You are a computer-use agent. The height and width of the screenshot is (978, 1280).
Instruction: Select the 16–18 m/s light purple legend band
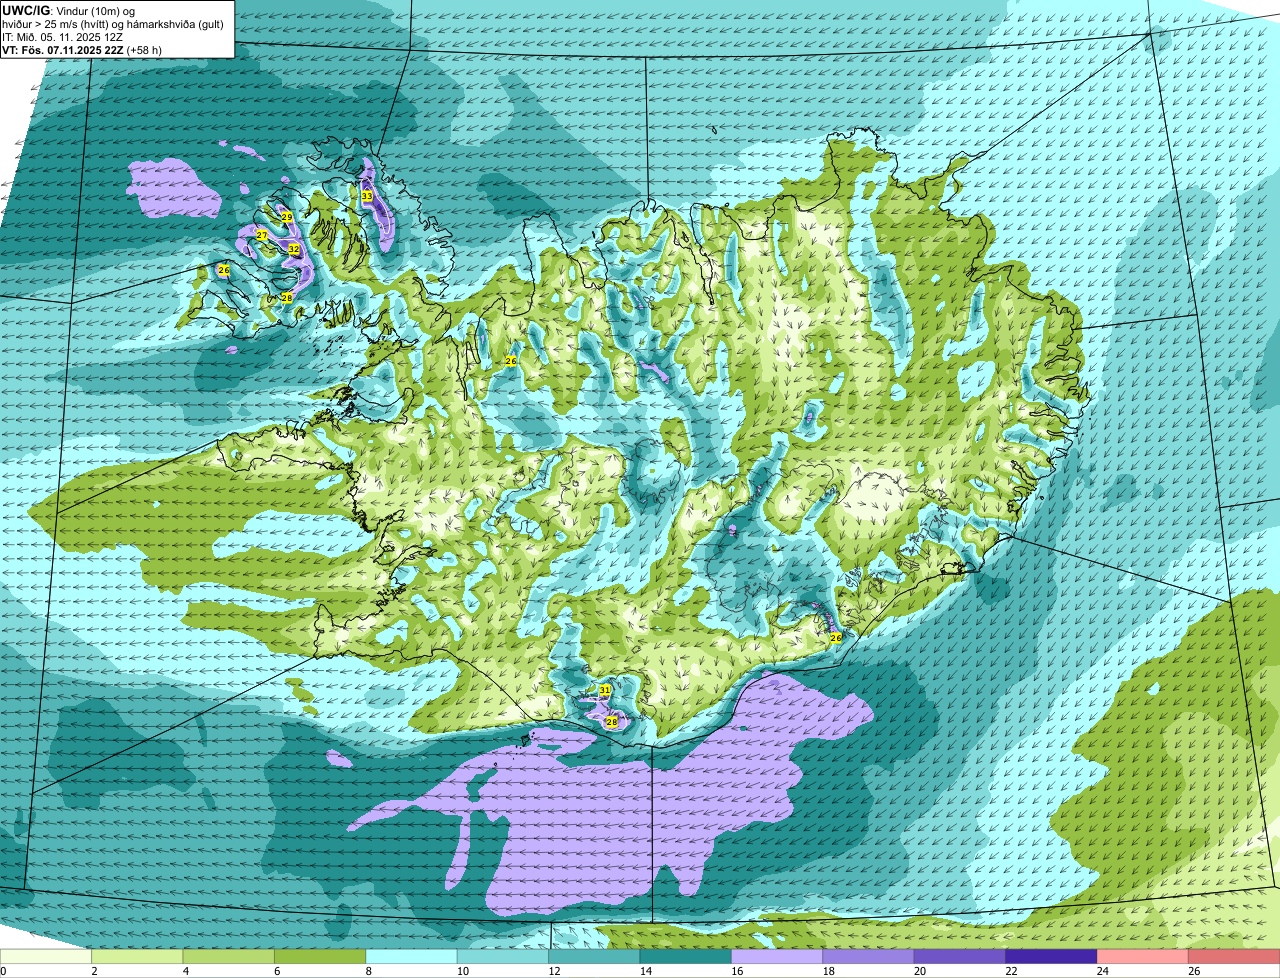pos(777,957)
